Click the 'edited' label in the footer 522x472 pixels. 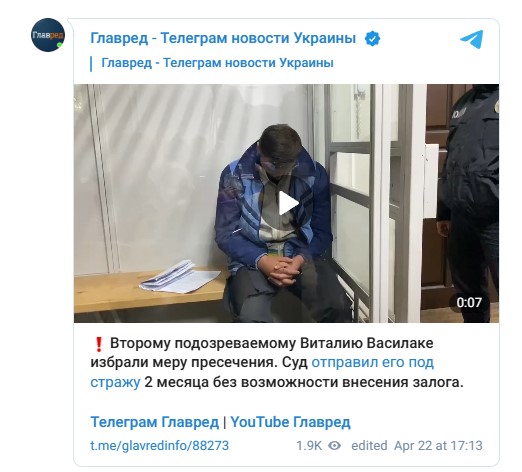pos(369,446)
